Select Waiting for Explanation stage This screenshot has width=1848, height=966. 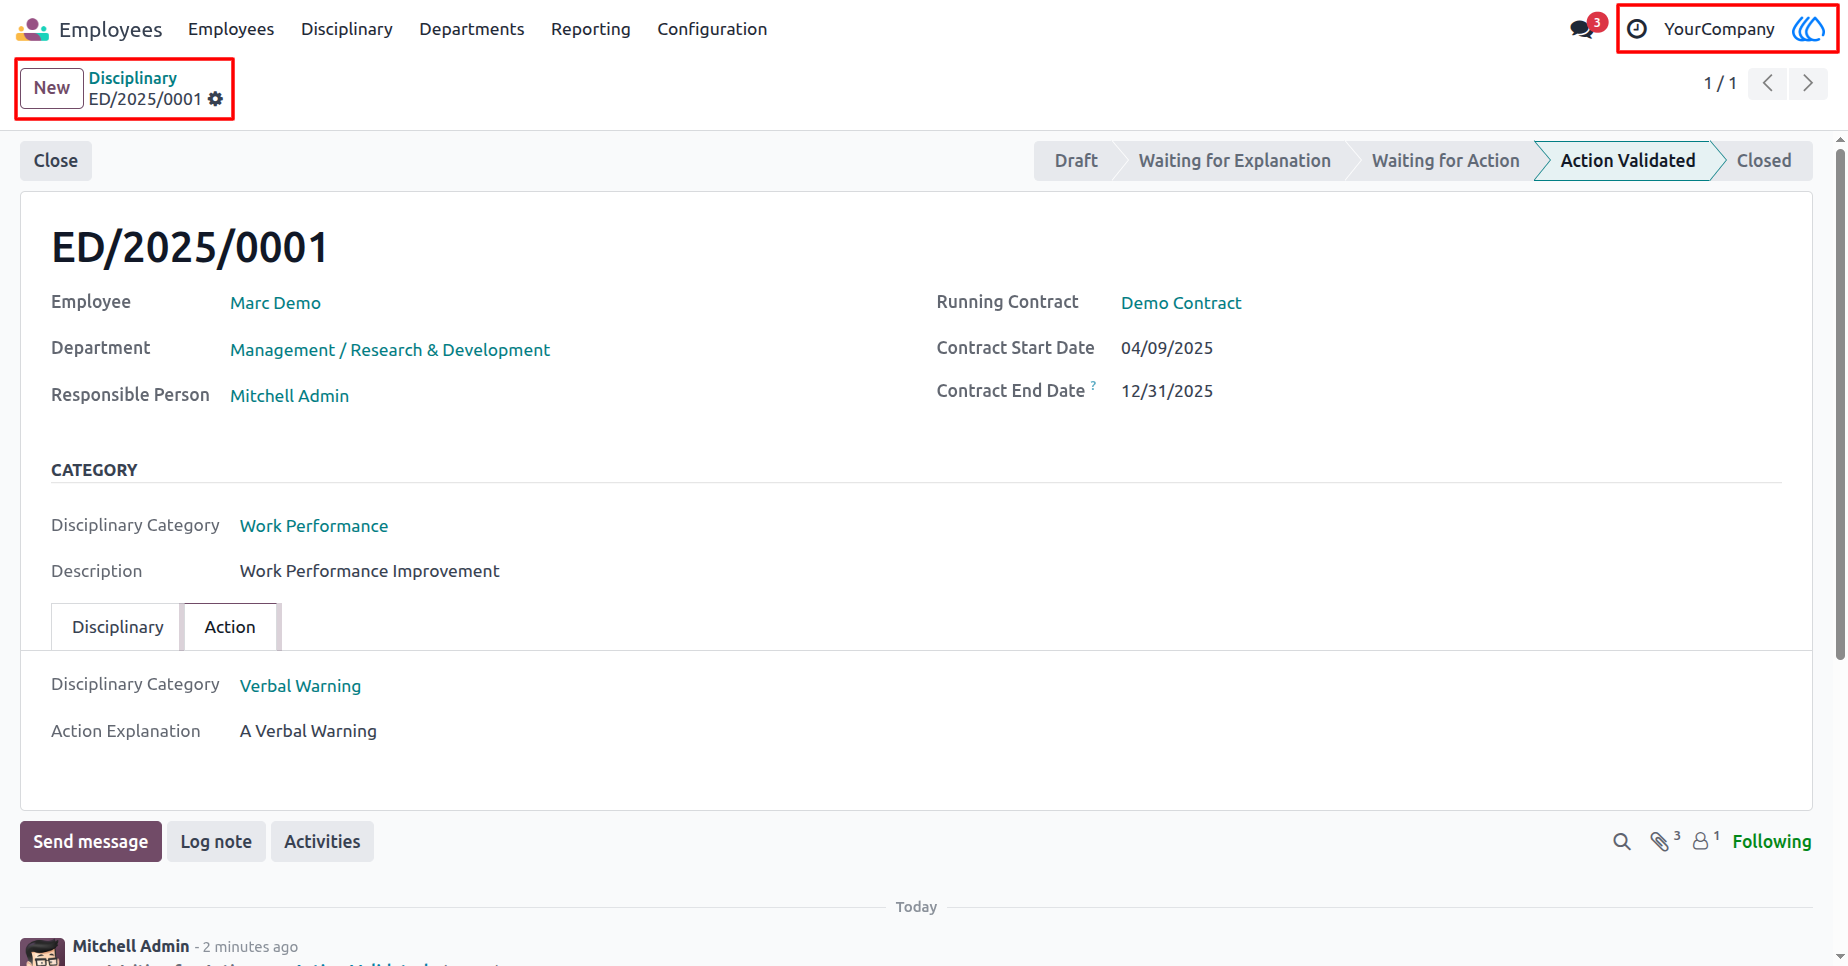tap(1235, 161)
